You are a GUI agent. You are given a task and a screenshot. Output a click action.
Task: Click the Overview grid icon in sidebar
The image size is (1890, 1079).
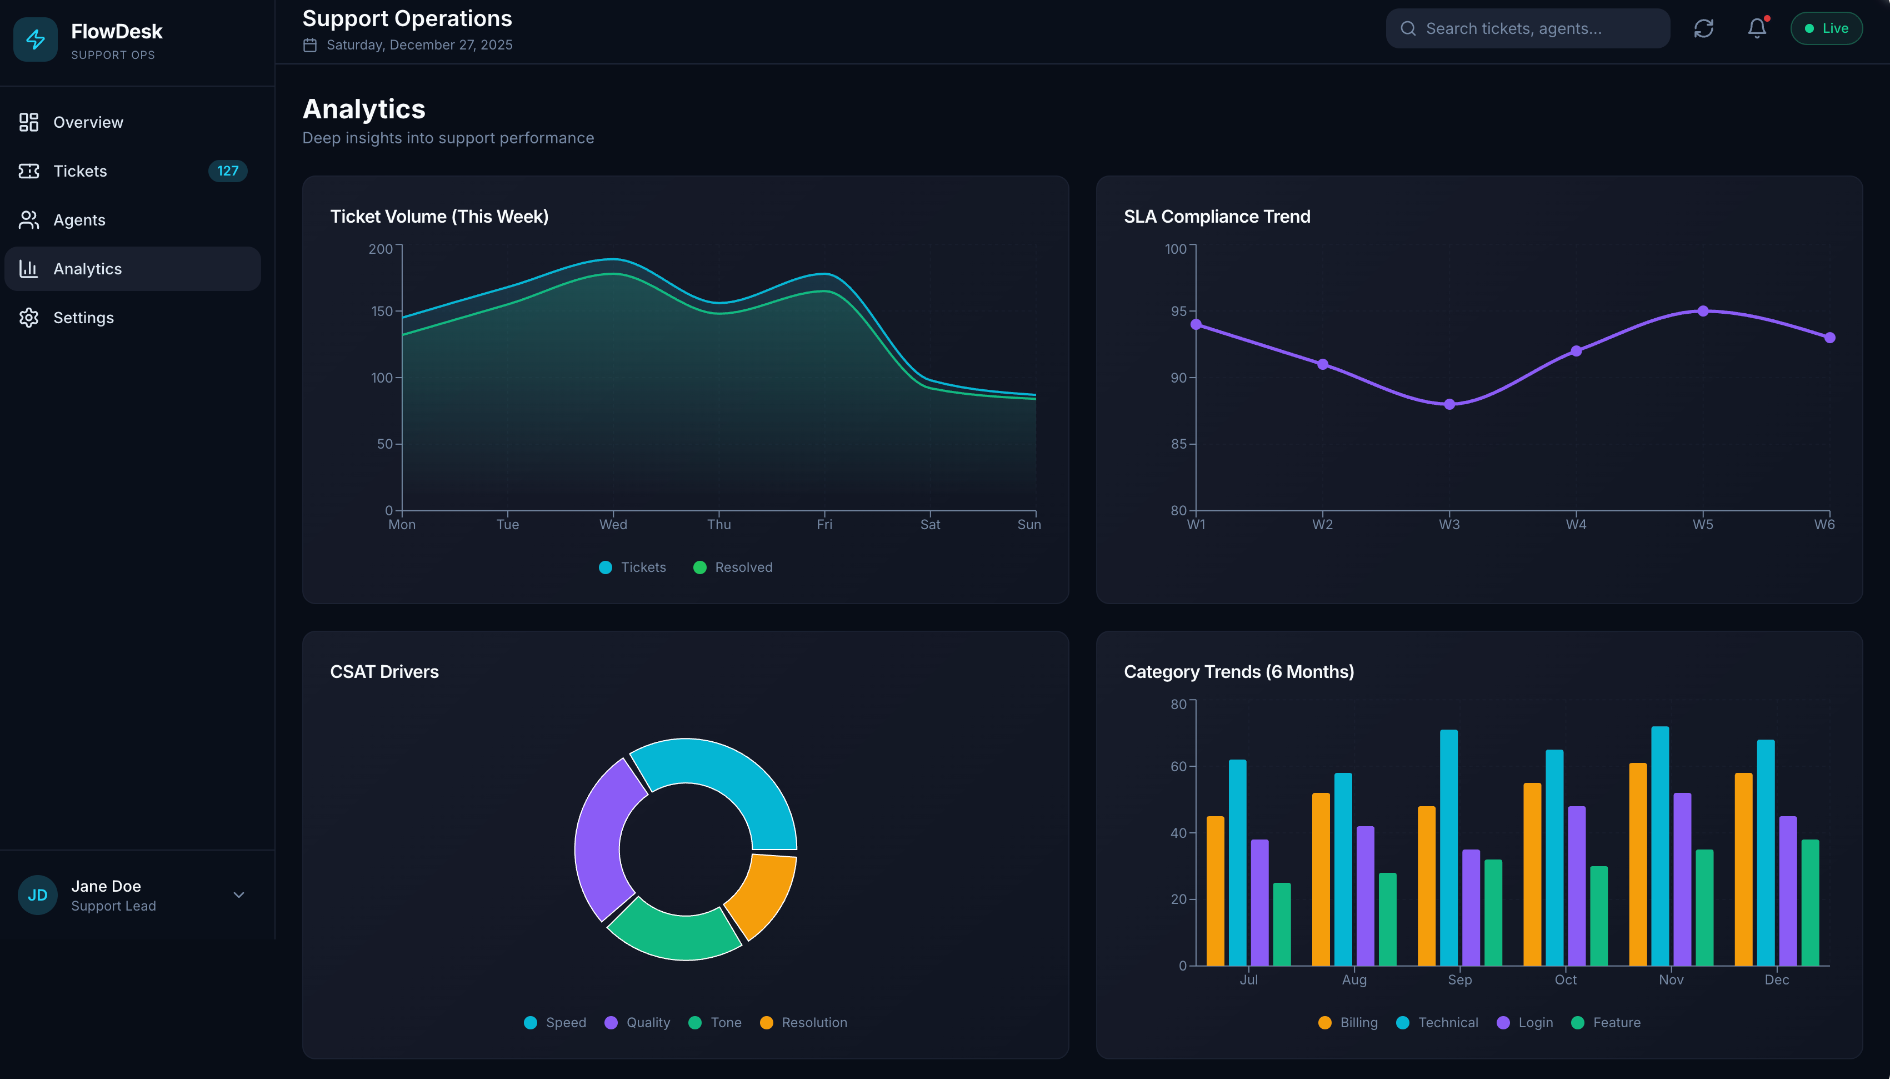coord(29,122)
